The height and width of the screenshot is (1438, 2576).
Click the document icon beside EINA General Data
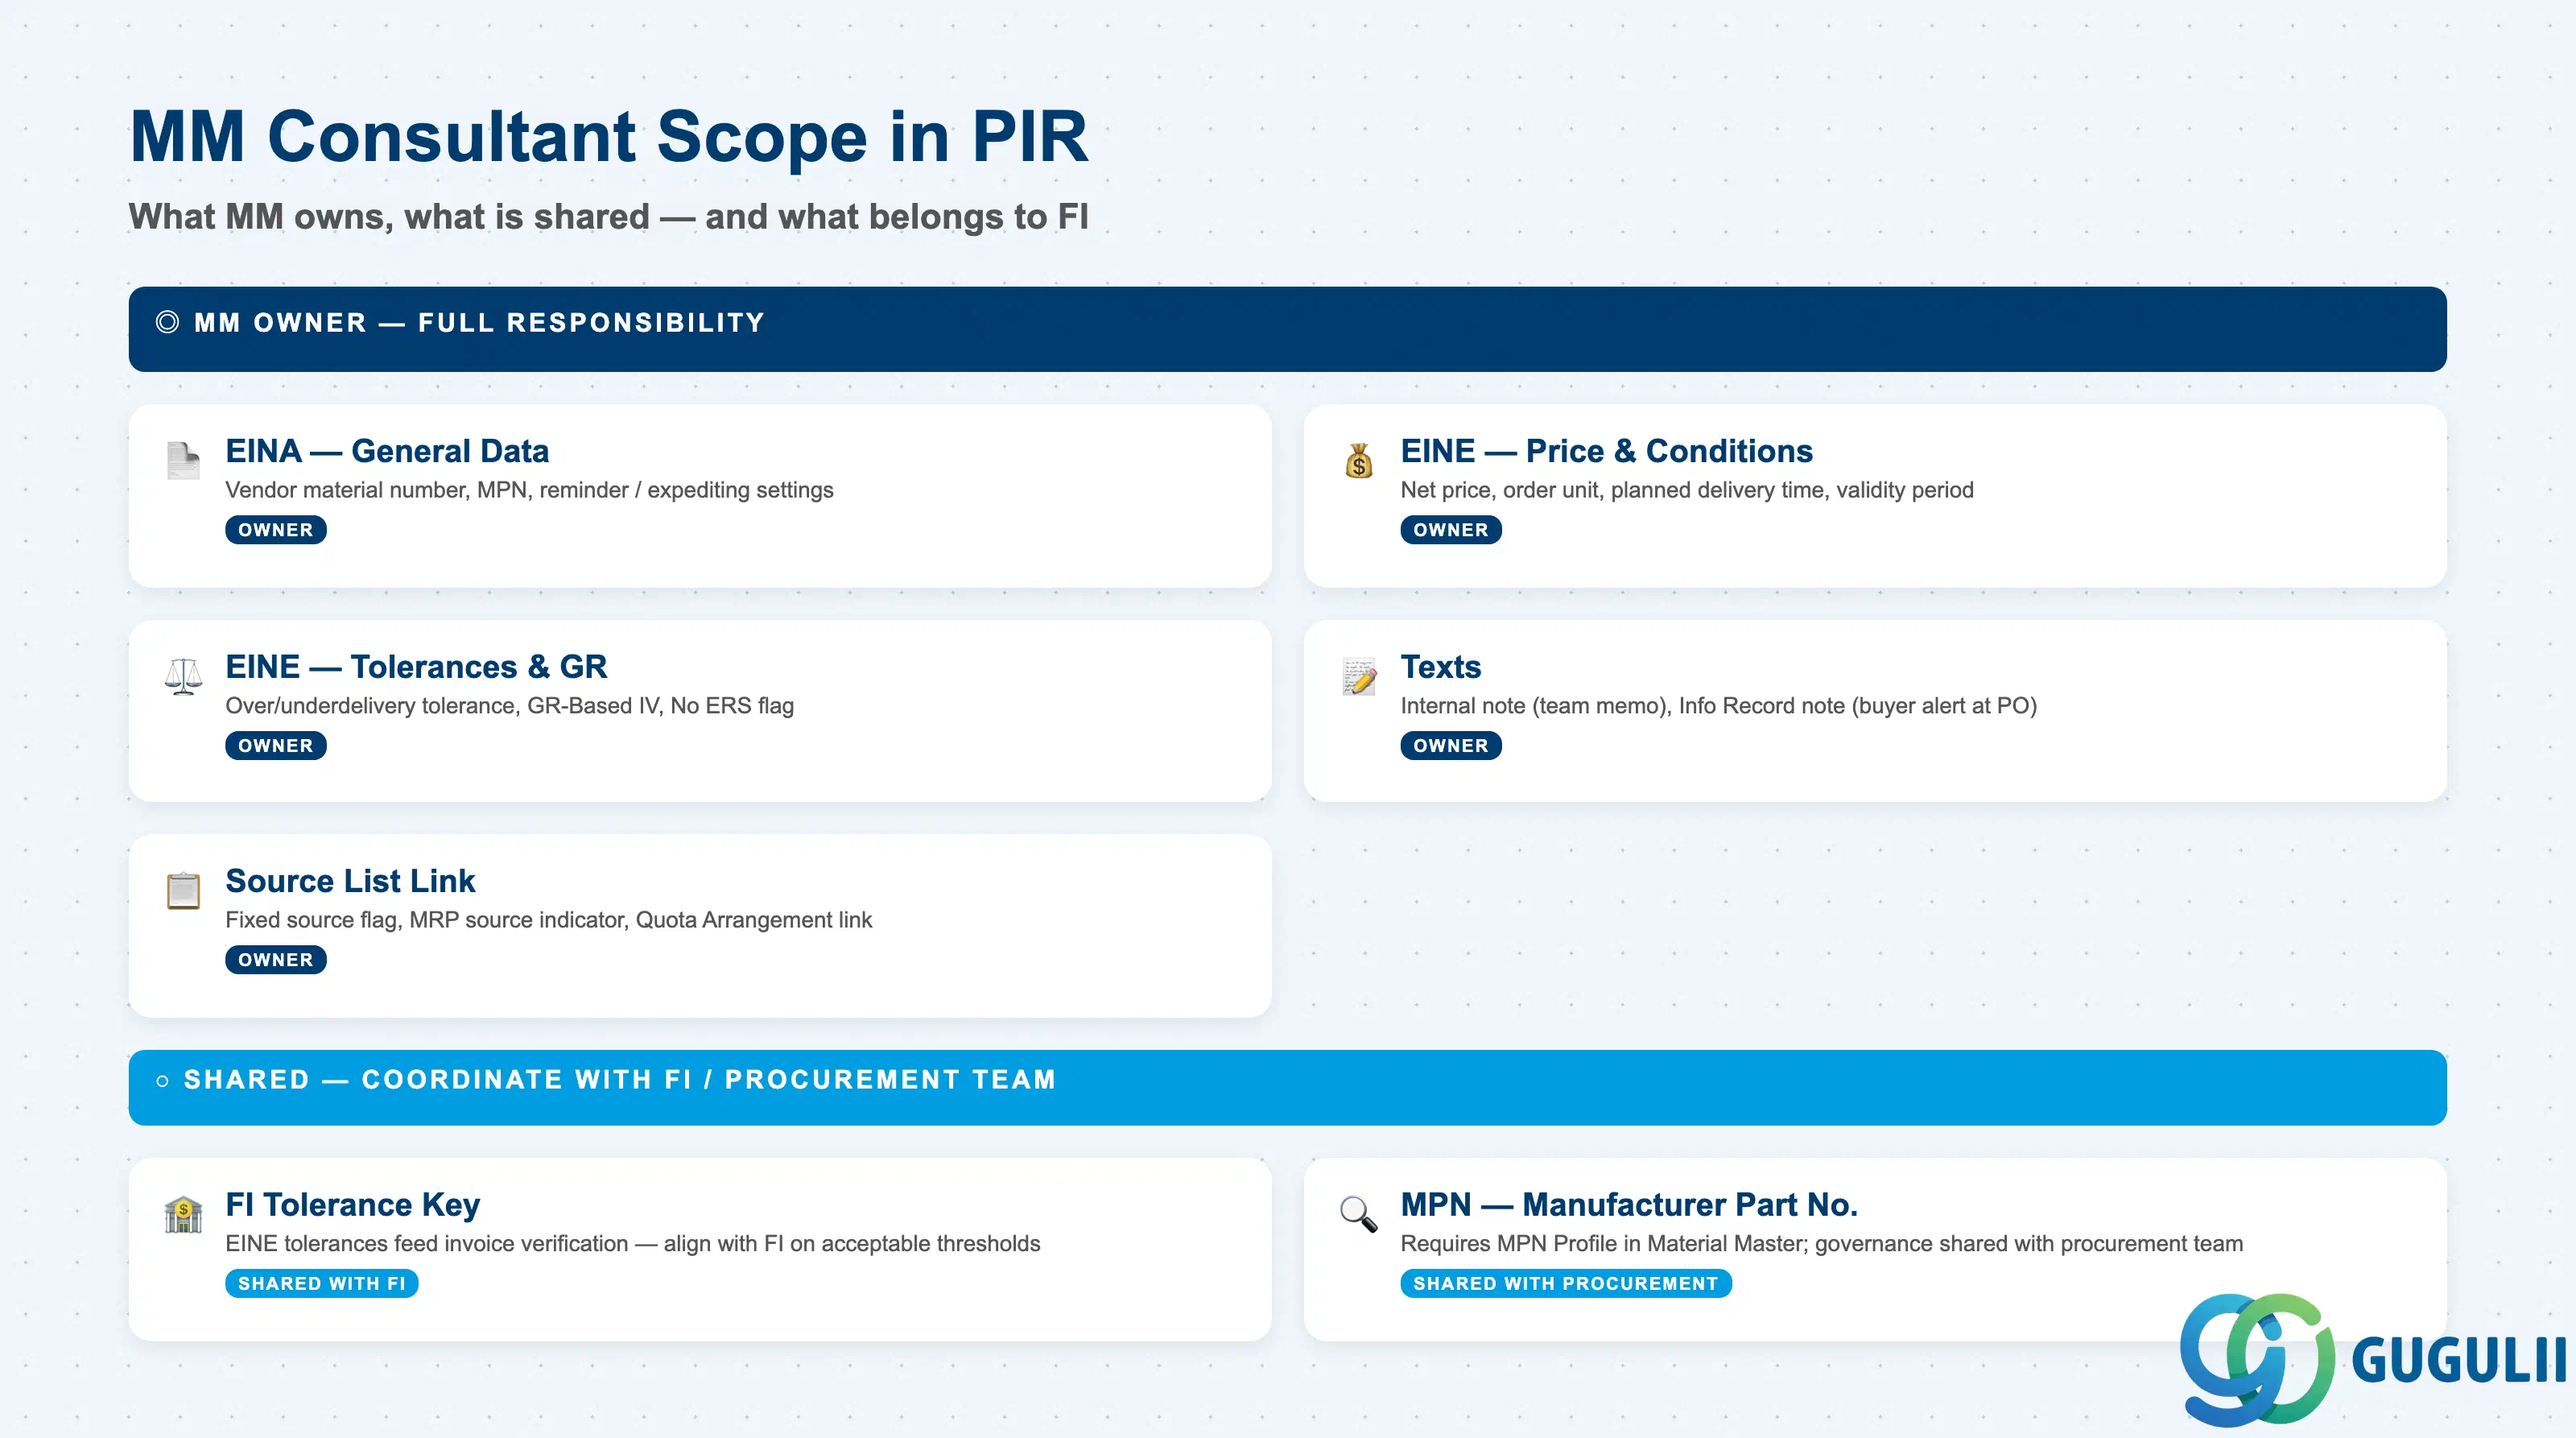tap(183, 460)
